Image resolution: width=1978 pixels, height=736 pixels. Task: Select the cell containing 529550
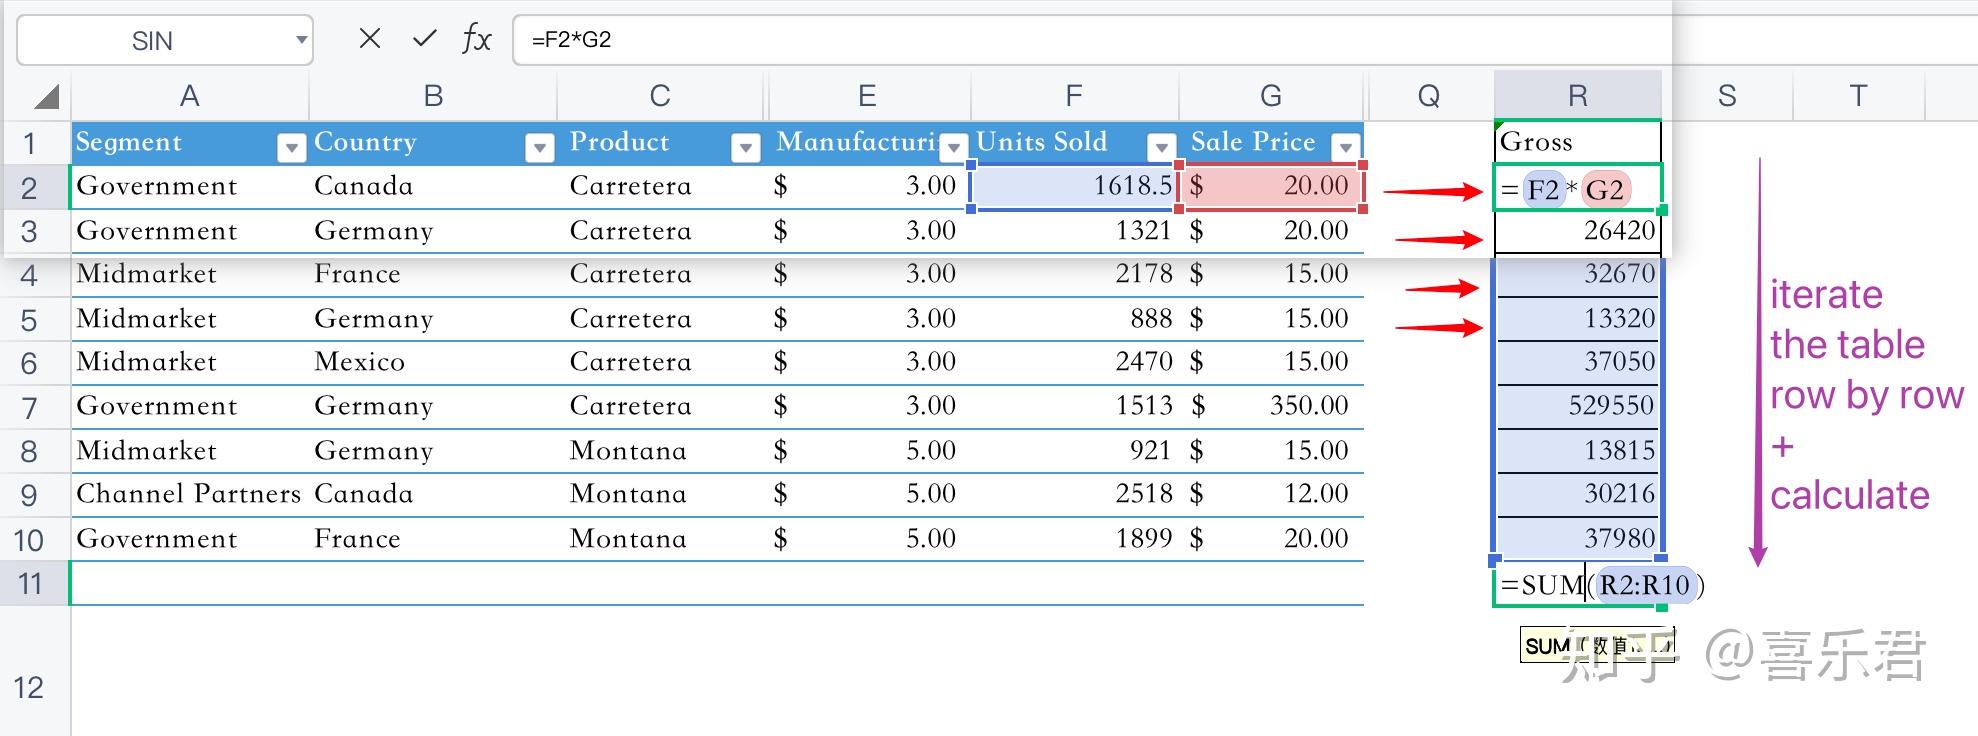[x=1577, y=406]
